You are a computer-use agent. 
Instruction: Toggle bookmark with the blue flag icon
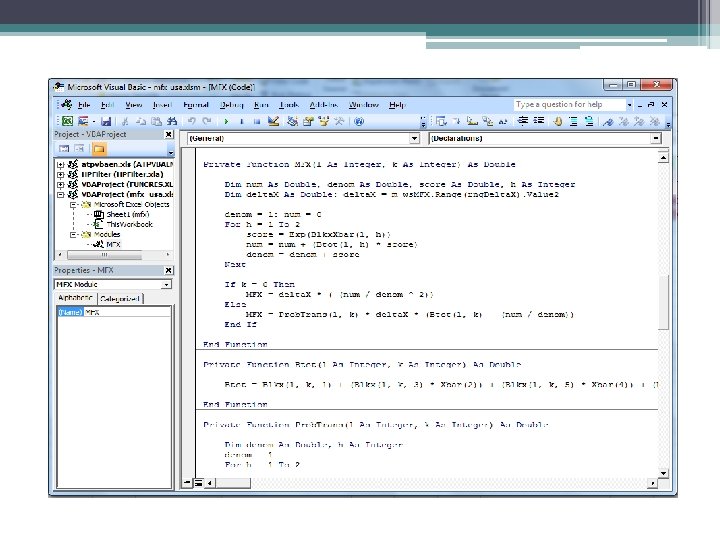pyautogui.click(x=608, y=121)
